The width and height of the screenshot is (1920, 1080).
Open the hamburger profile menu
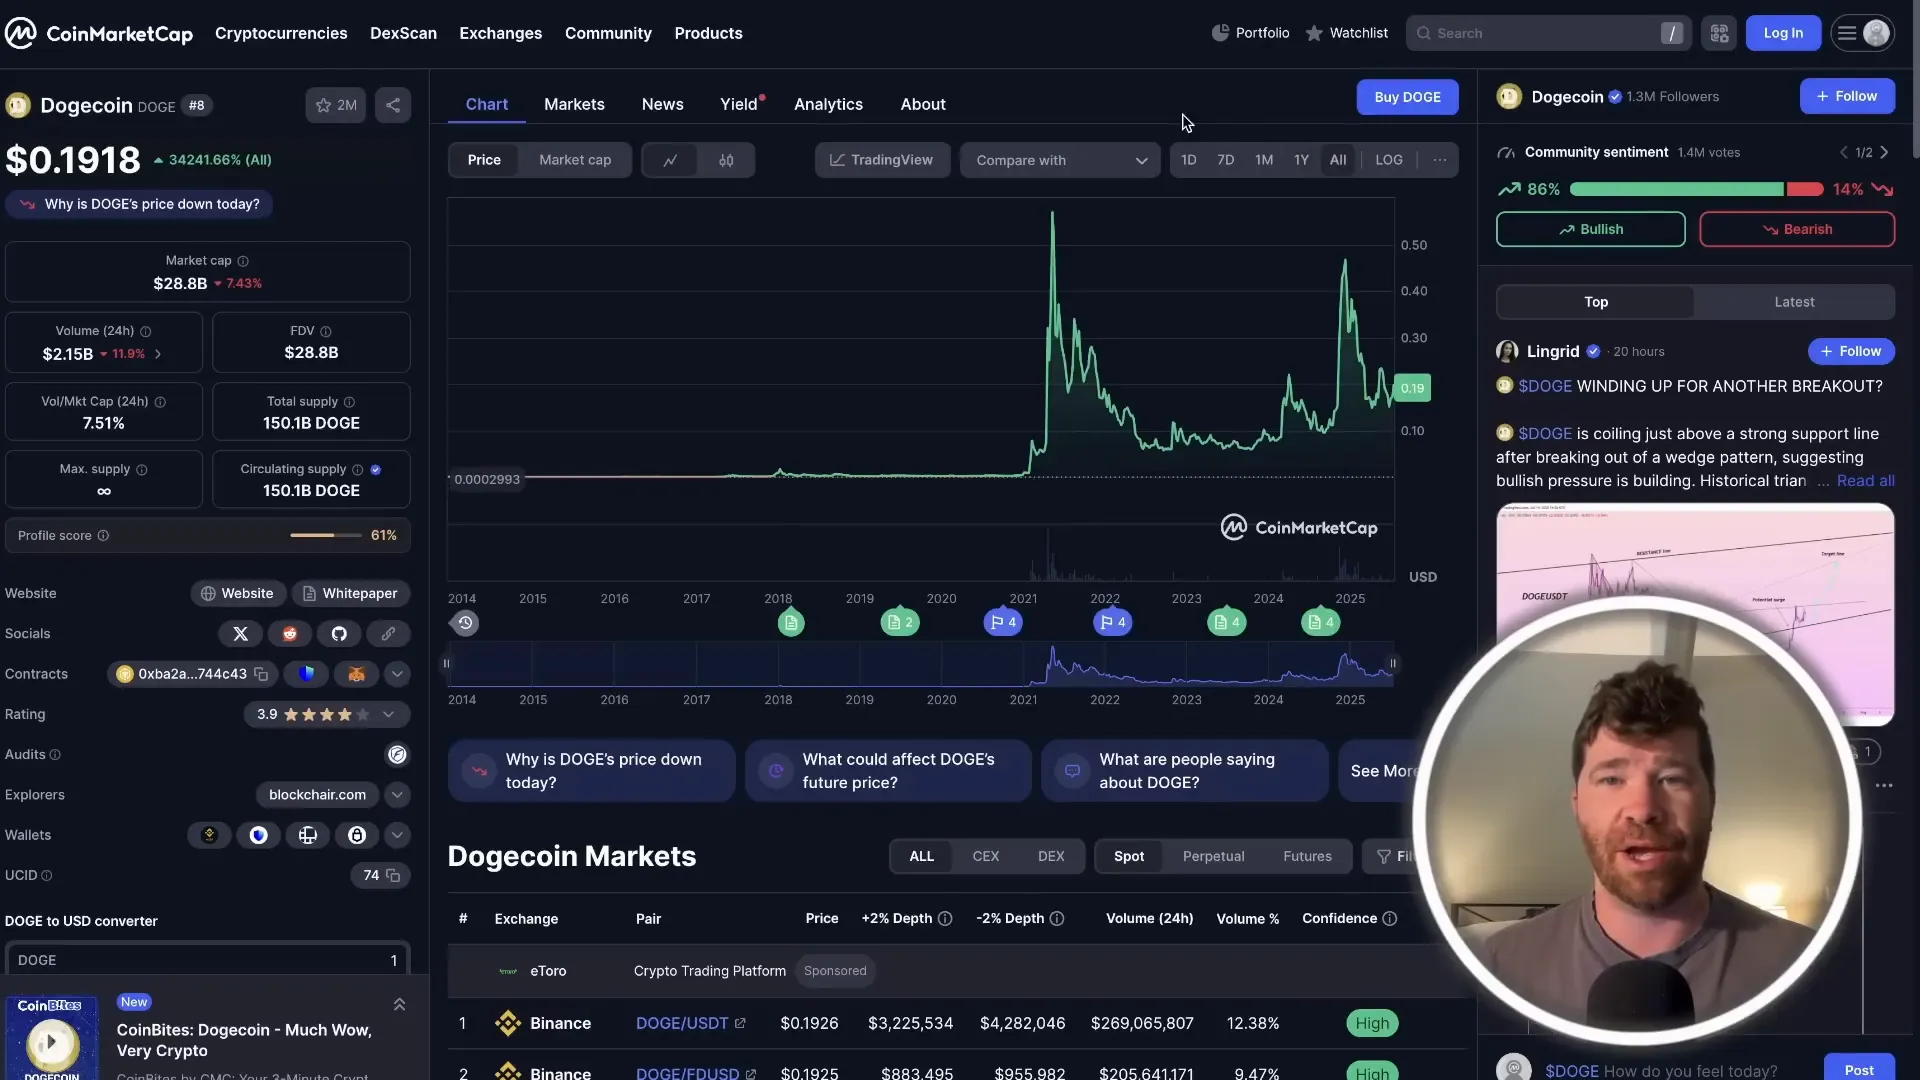[x=1862, y=33]
